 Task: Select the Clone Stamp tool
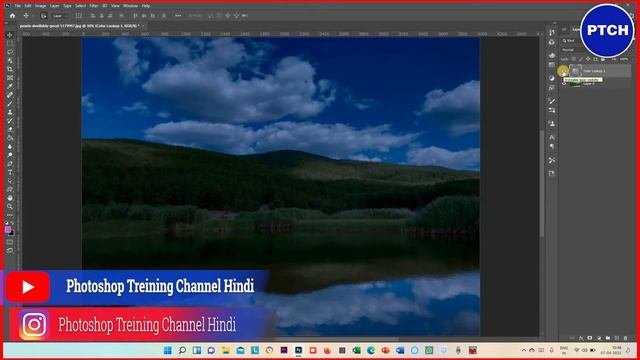10,112
